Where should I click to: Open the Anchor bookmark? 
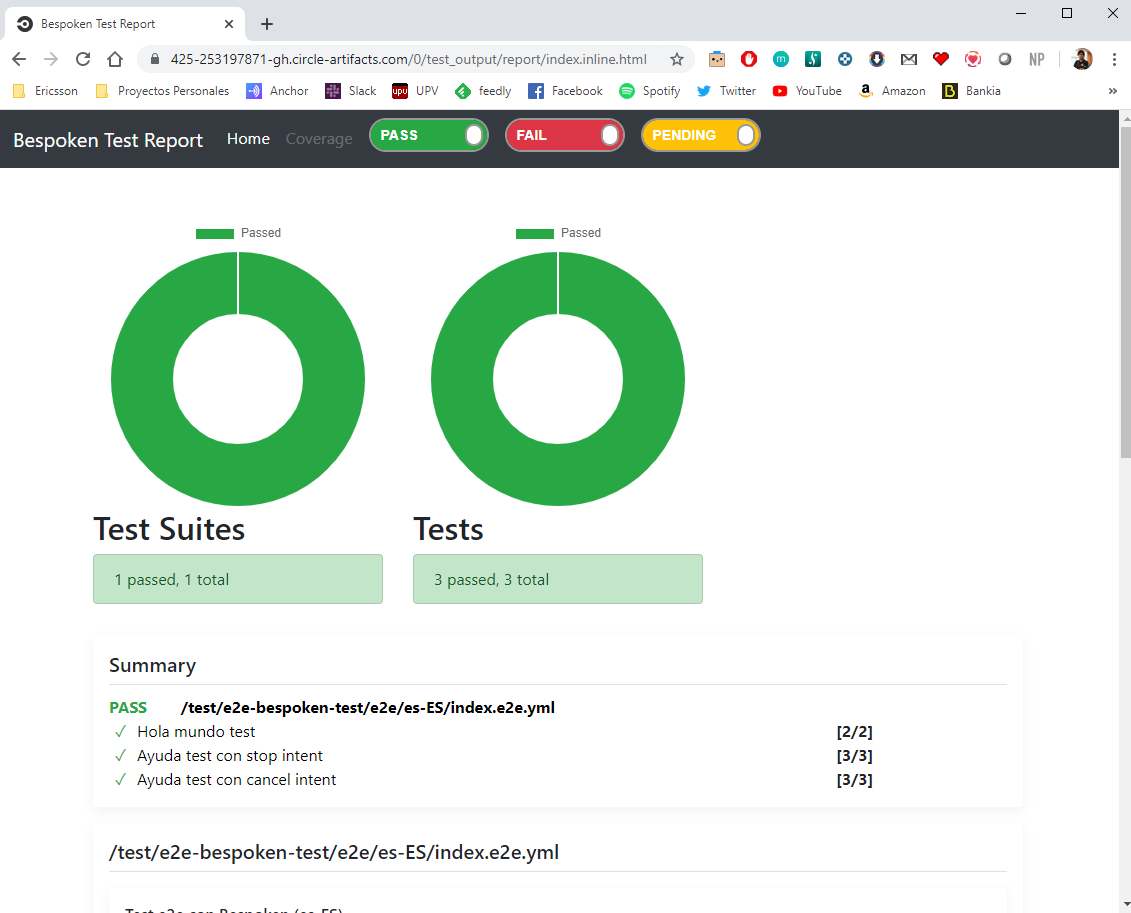click(277, 91)
